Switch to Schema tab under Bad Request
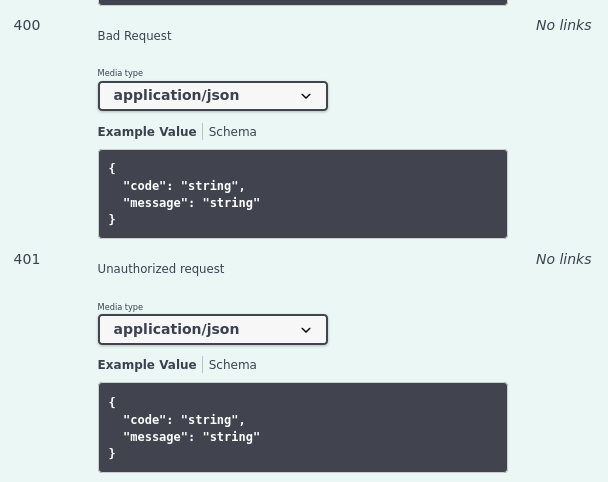The height and width of the screenshot is (482, 608). 232,132
